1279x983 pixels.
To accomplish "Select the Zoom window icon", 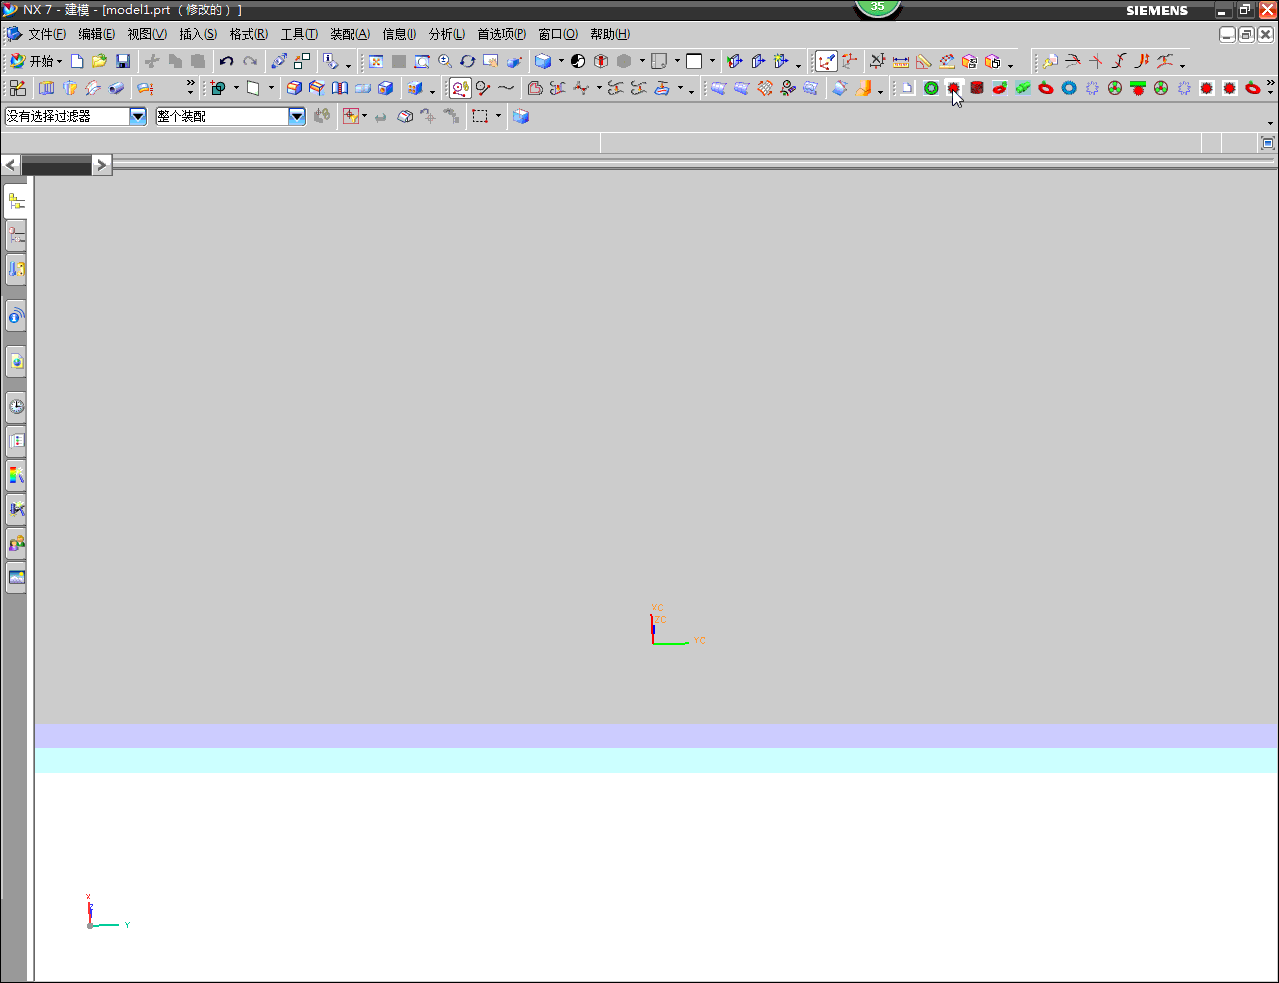I will tap(422, 61).
